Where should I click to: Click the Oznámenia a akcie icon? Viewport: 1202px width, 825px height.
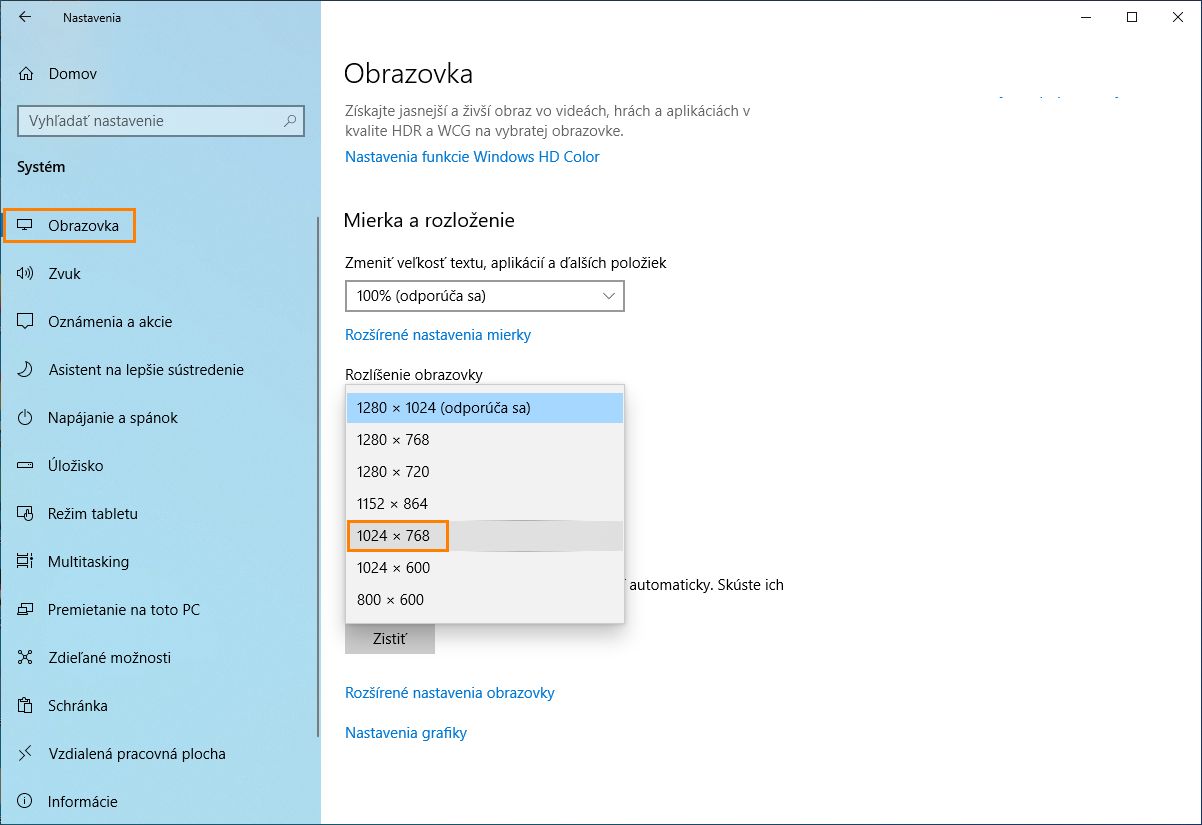pos(26,322)
